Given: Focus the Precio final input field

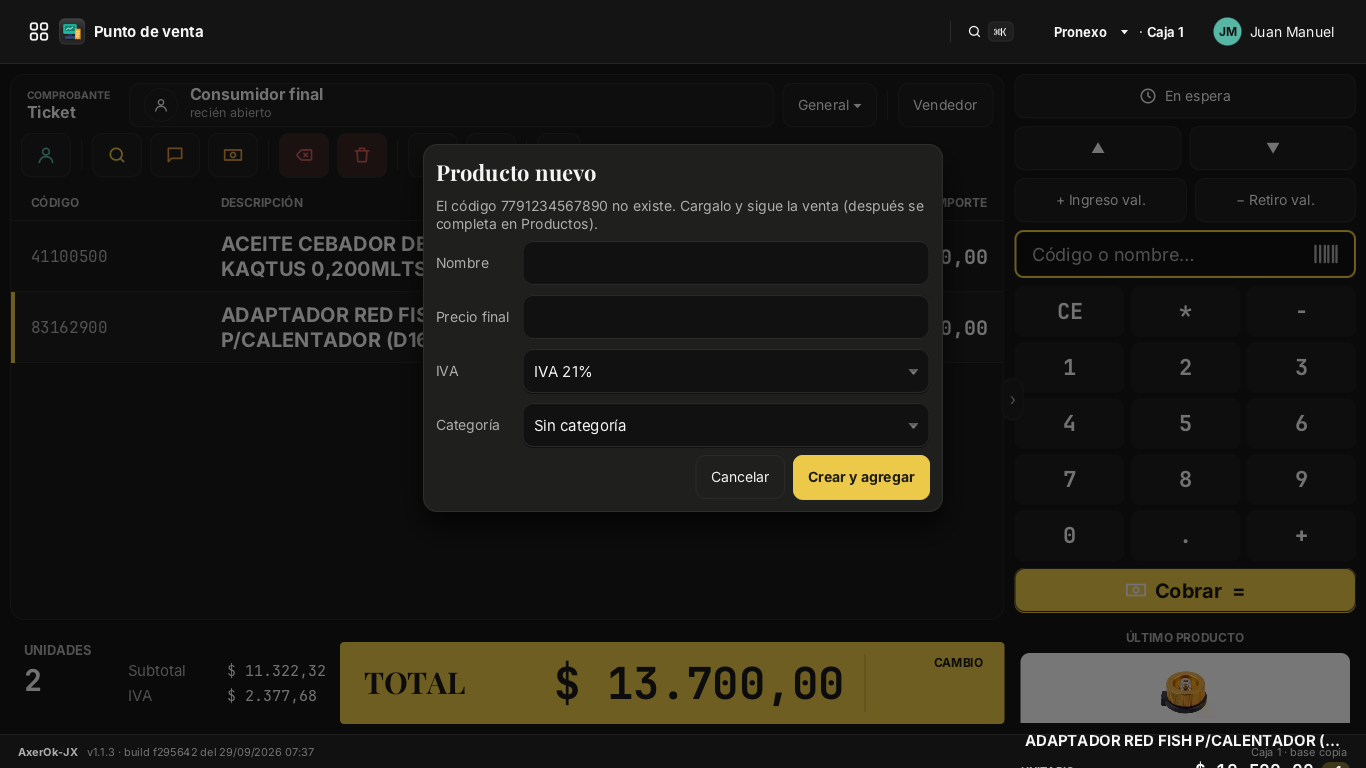Looking at the screenshot, I should (x=726, y=317).
